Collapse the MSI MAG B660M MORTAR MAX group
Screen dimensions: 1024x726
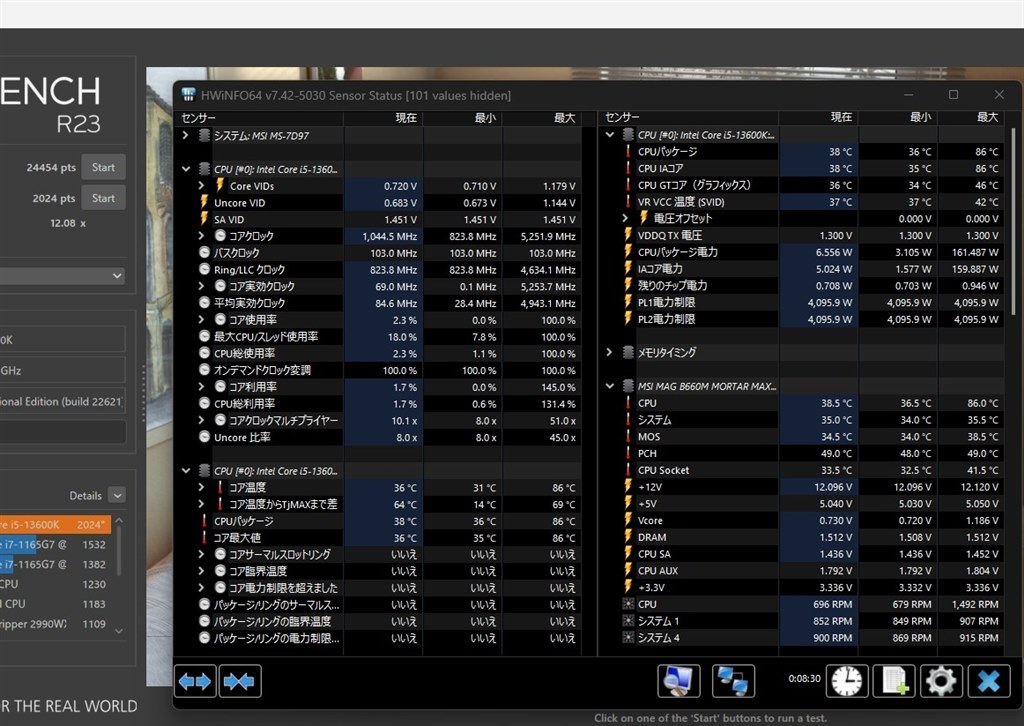pos(609,386)
